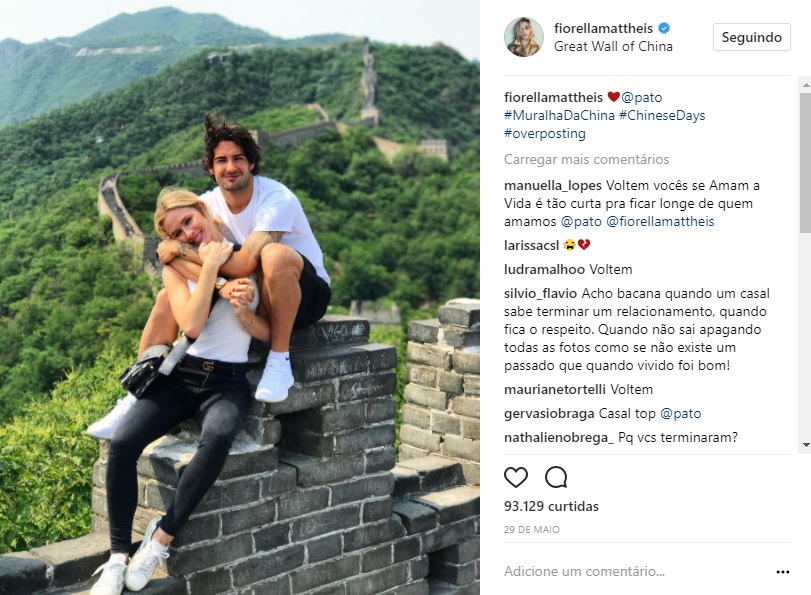Open the #MuralhaDaChina hashtag
Image resolution: width=811 pixels, height=595 pixels.
tap(559, 115)
